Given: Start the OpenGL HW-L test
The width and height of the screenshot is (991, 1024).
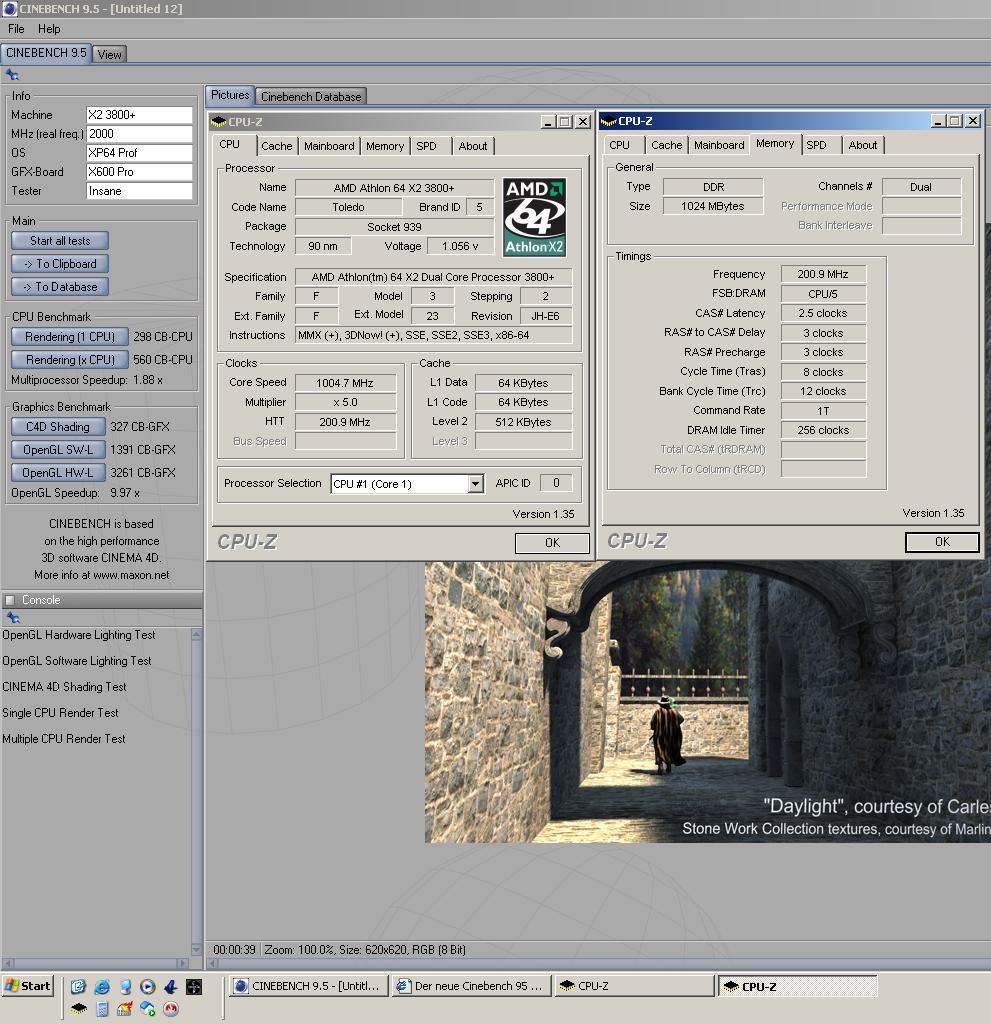Looking at the screenshot, I should 57,473.
